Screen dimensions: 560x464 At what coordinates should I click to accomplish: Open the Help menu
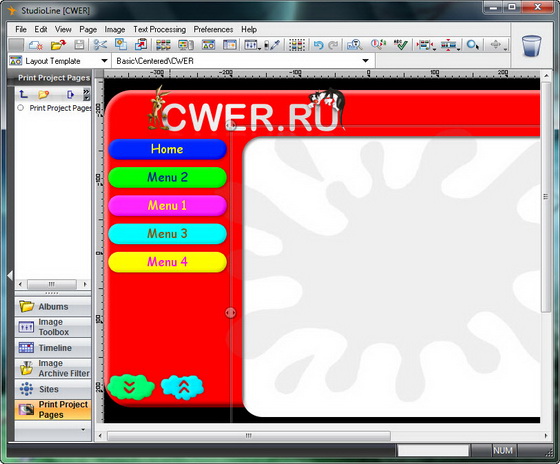[249, 29]
